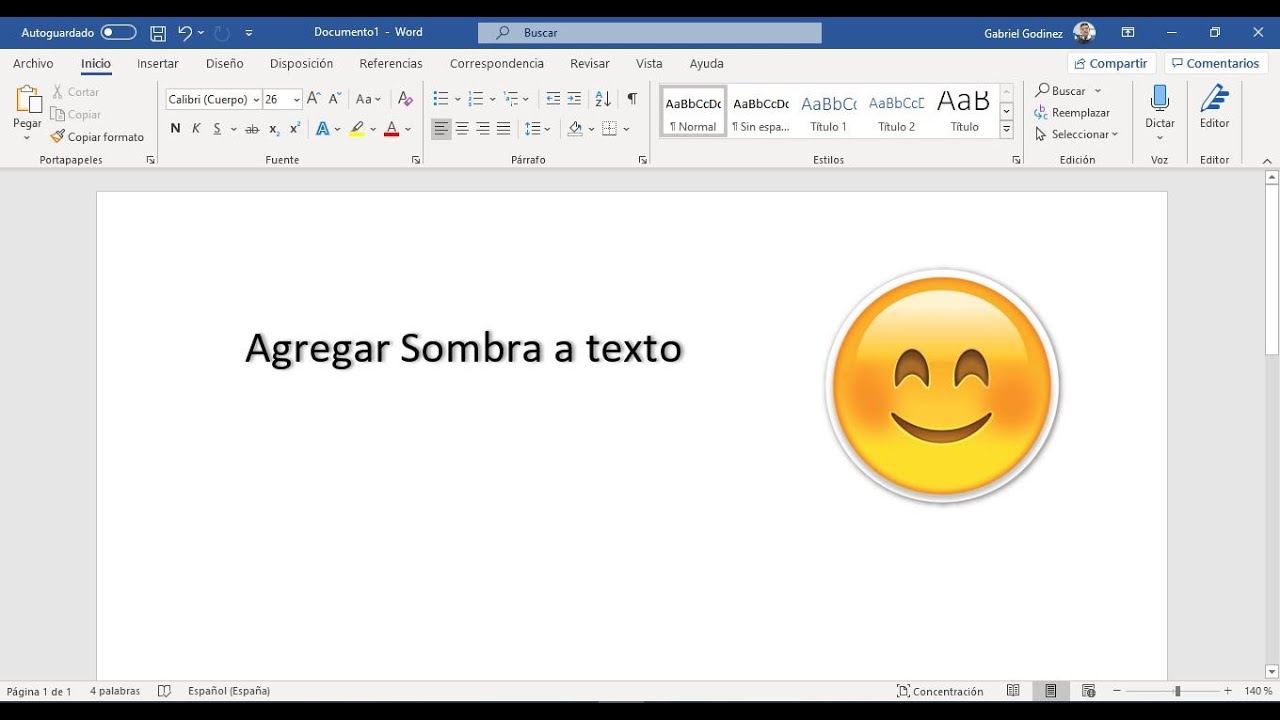This screenshot has height=720, width=1280.
Task: Justify the paragraph text
Action: (504, 129)
